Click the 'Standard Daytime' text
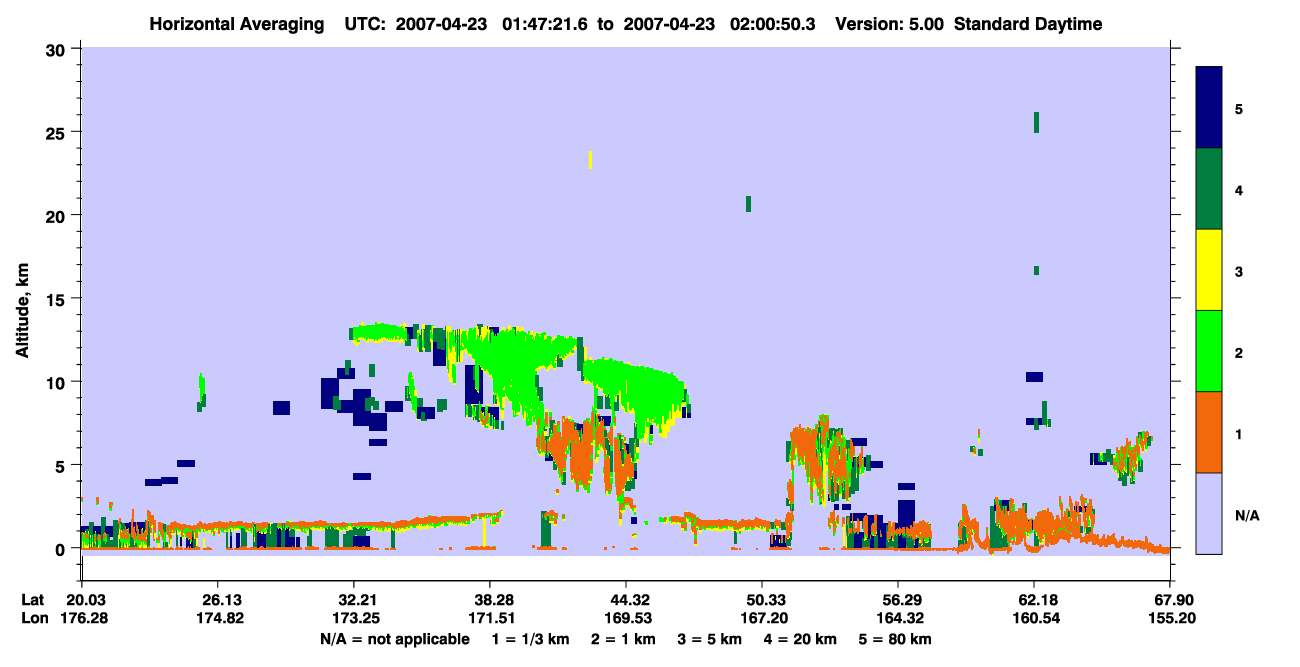 click(x=1028, y=24)
